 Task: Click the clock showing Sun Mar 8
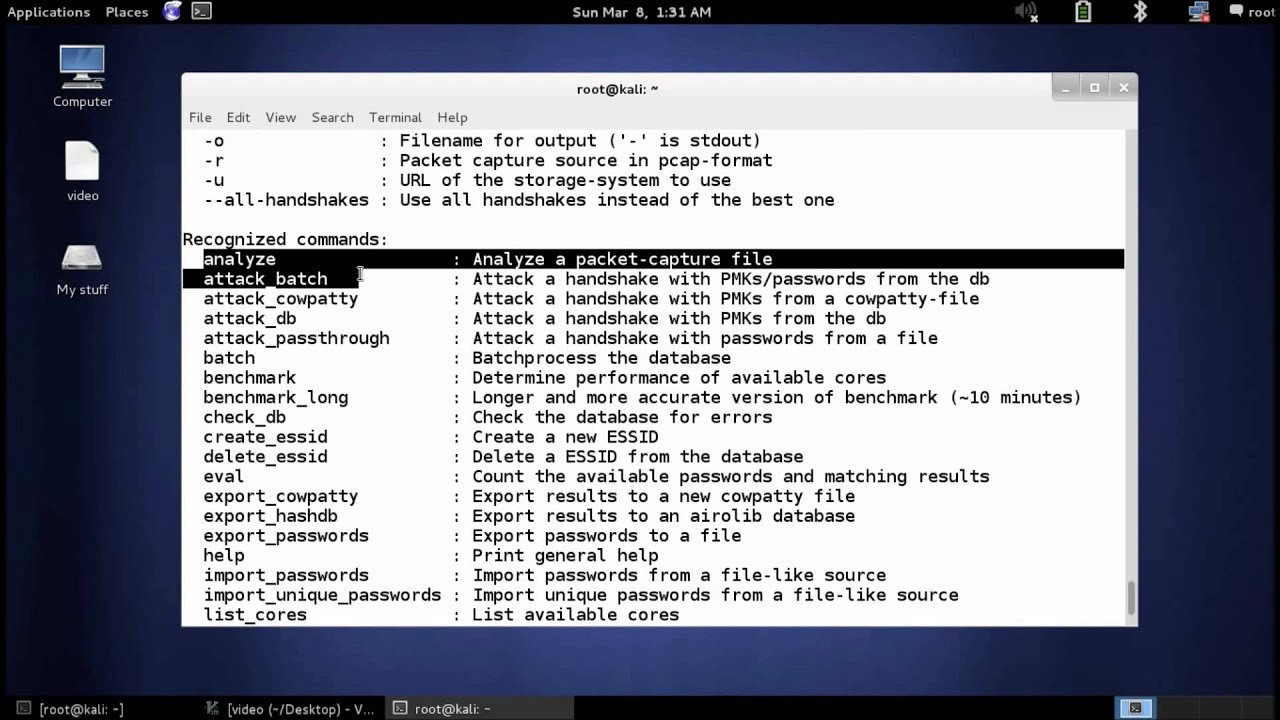pyautogui.click(x=642, y=12)
